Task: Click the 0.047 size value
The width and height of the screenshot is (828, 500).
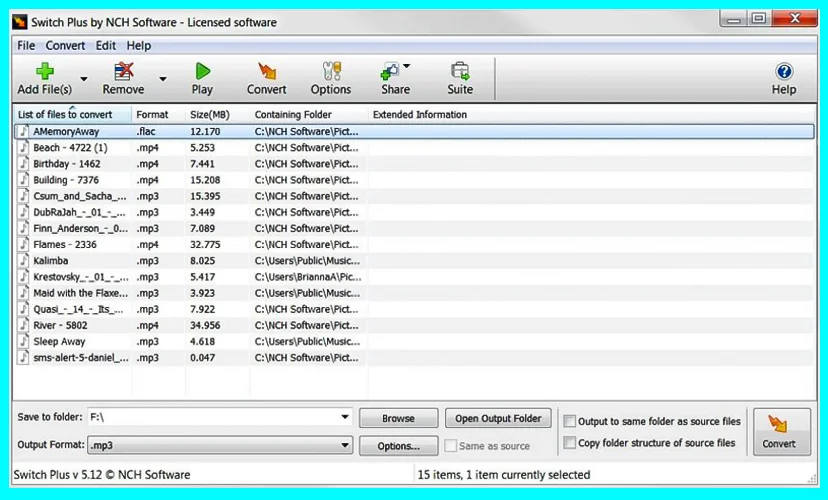Action: click(203, 357)
